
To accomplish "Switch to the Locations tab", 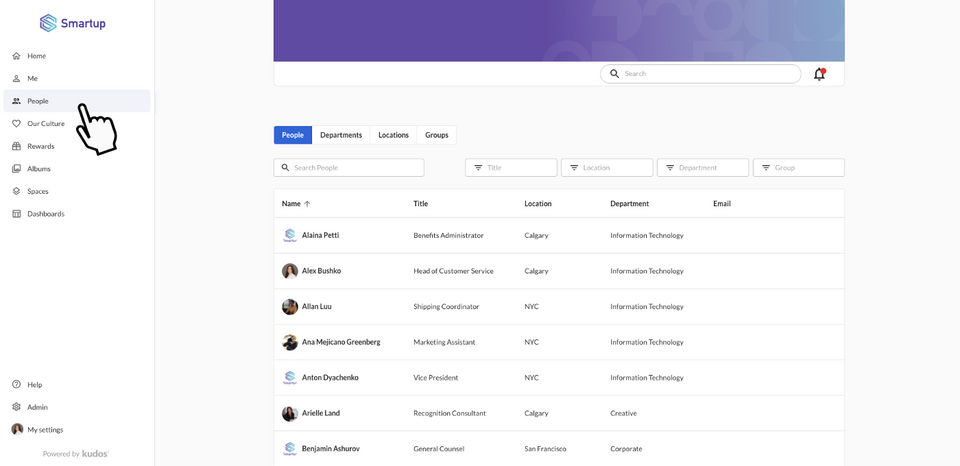I will pos(393,135).
